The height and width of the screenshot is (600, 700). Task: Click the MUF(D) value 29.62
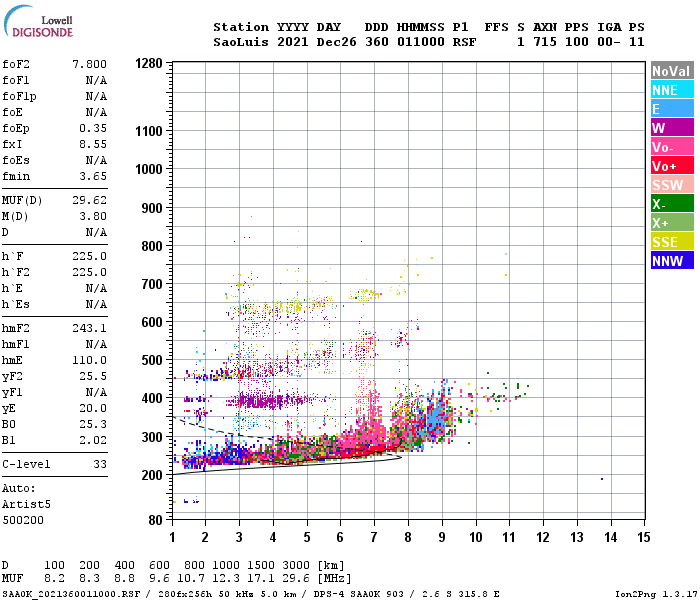click(89, 200)
